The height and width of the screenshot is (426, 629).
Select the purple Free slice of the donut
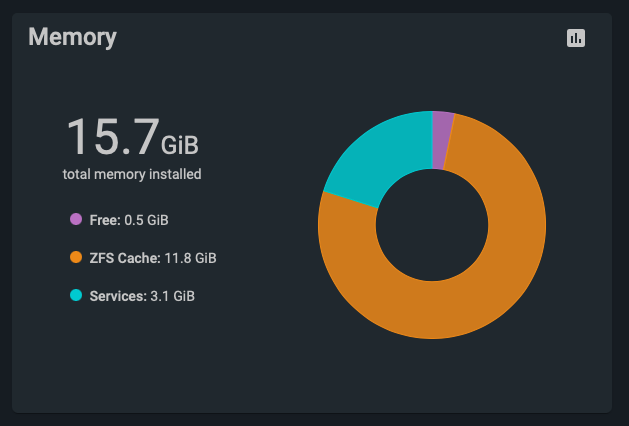click(442, 126)
